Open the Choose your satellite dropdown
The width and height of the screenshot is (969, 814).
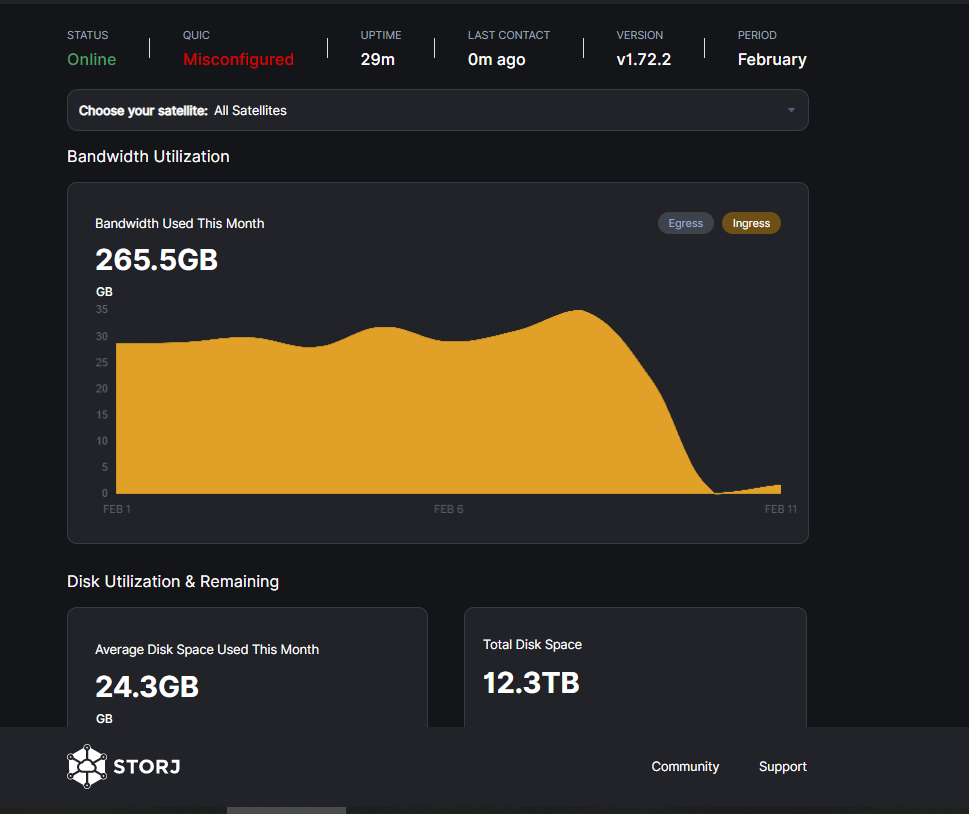437,110
